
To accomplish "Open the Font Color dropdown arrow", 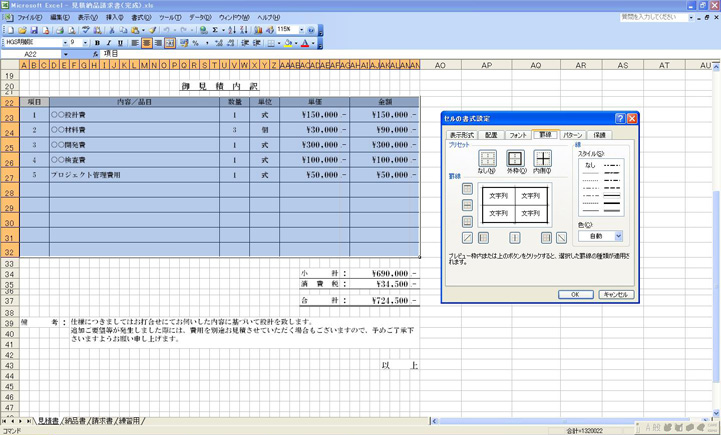I will 313,43.
